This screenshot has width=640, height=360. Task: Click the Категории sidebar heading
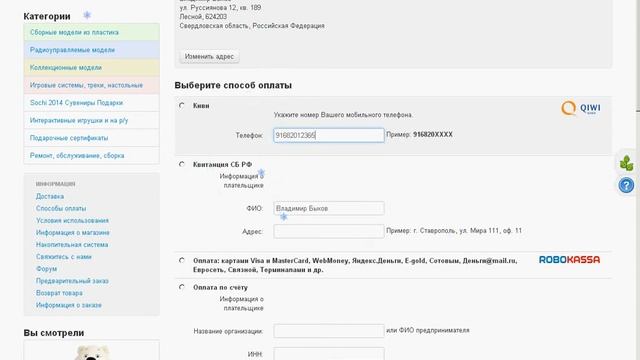point(47,16)
